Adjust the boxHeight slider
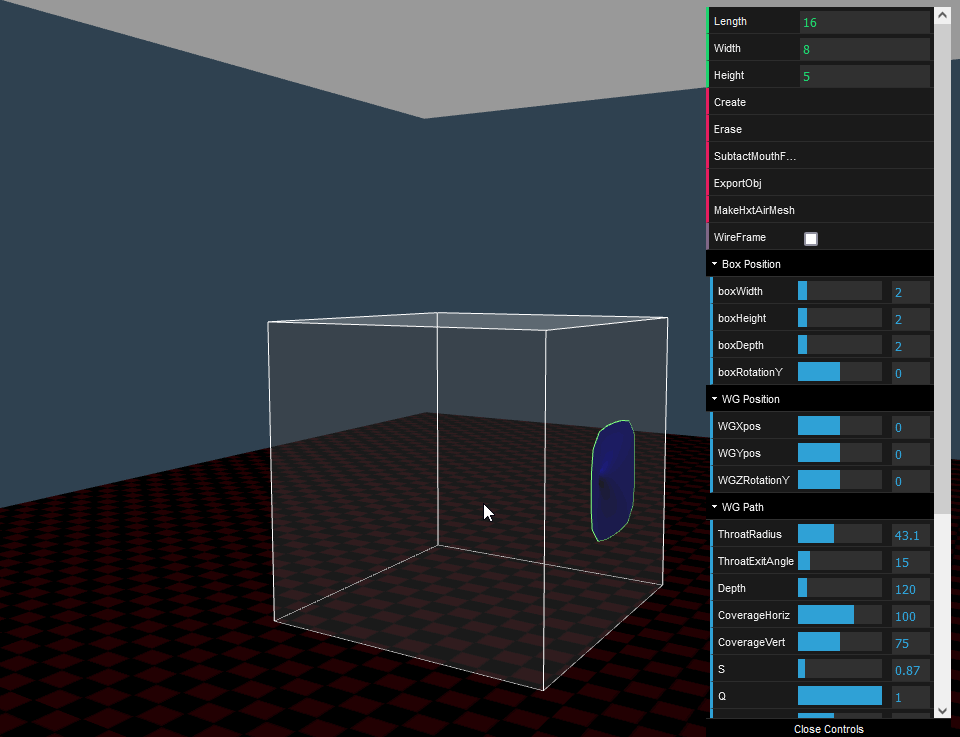 pyautogui.click(x=839, y=318)
